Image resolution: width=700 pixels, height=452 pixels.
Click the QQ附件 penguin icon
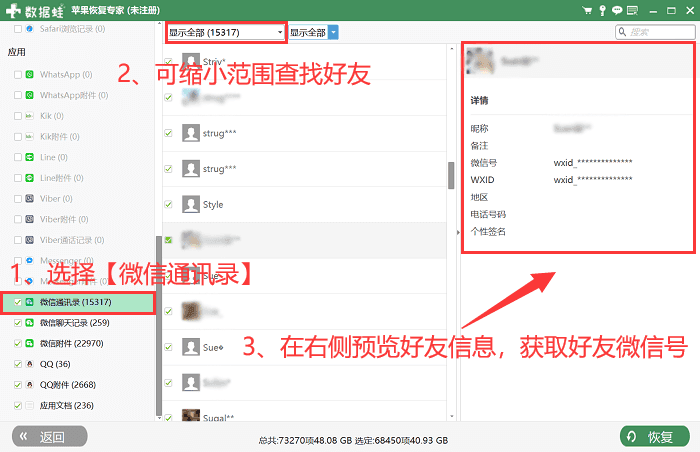tap(29, 385)
